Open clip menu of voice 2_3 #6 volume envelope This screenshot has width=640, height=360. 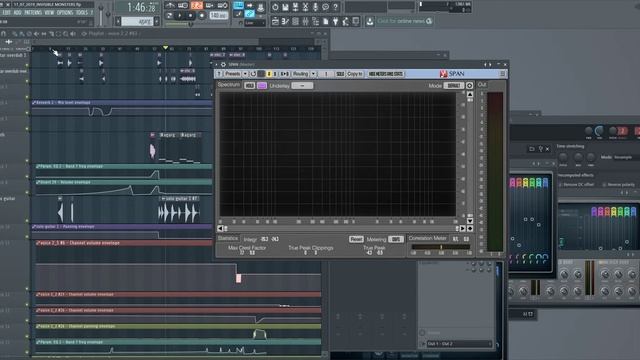tap(38, 243)
